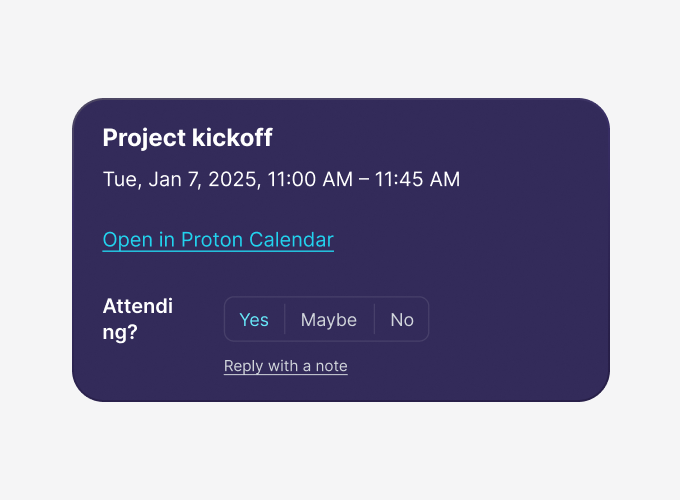Click the divider between Maybe and No

(374, 320)
